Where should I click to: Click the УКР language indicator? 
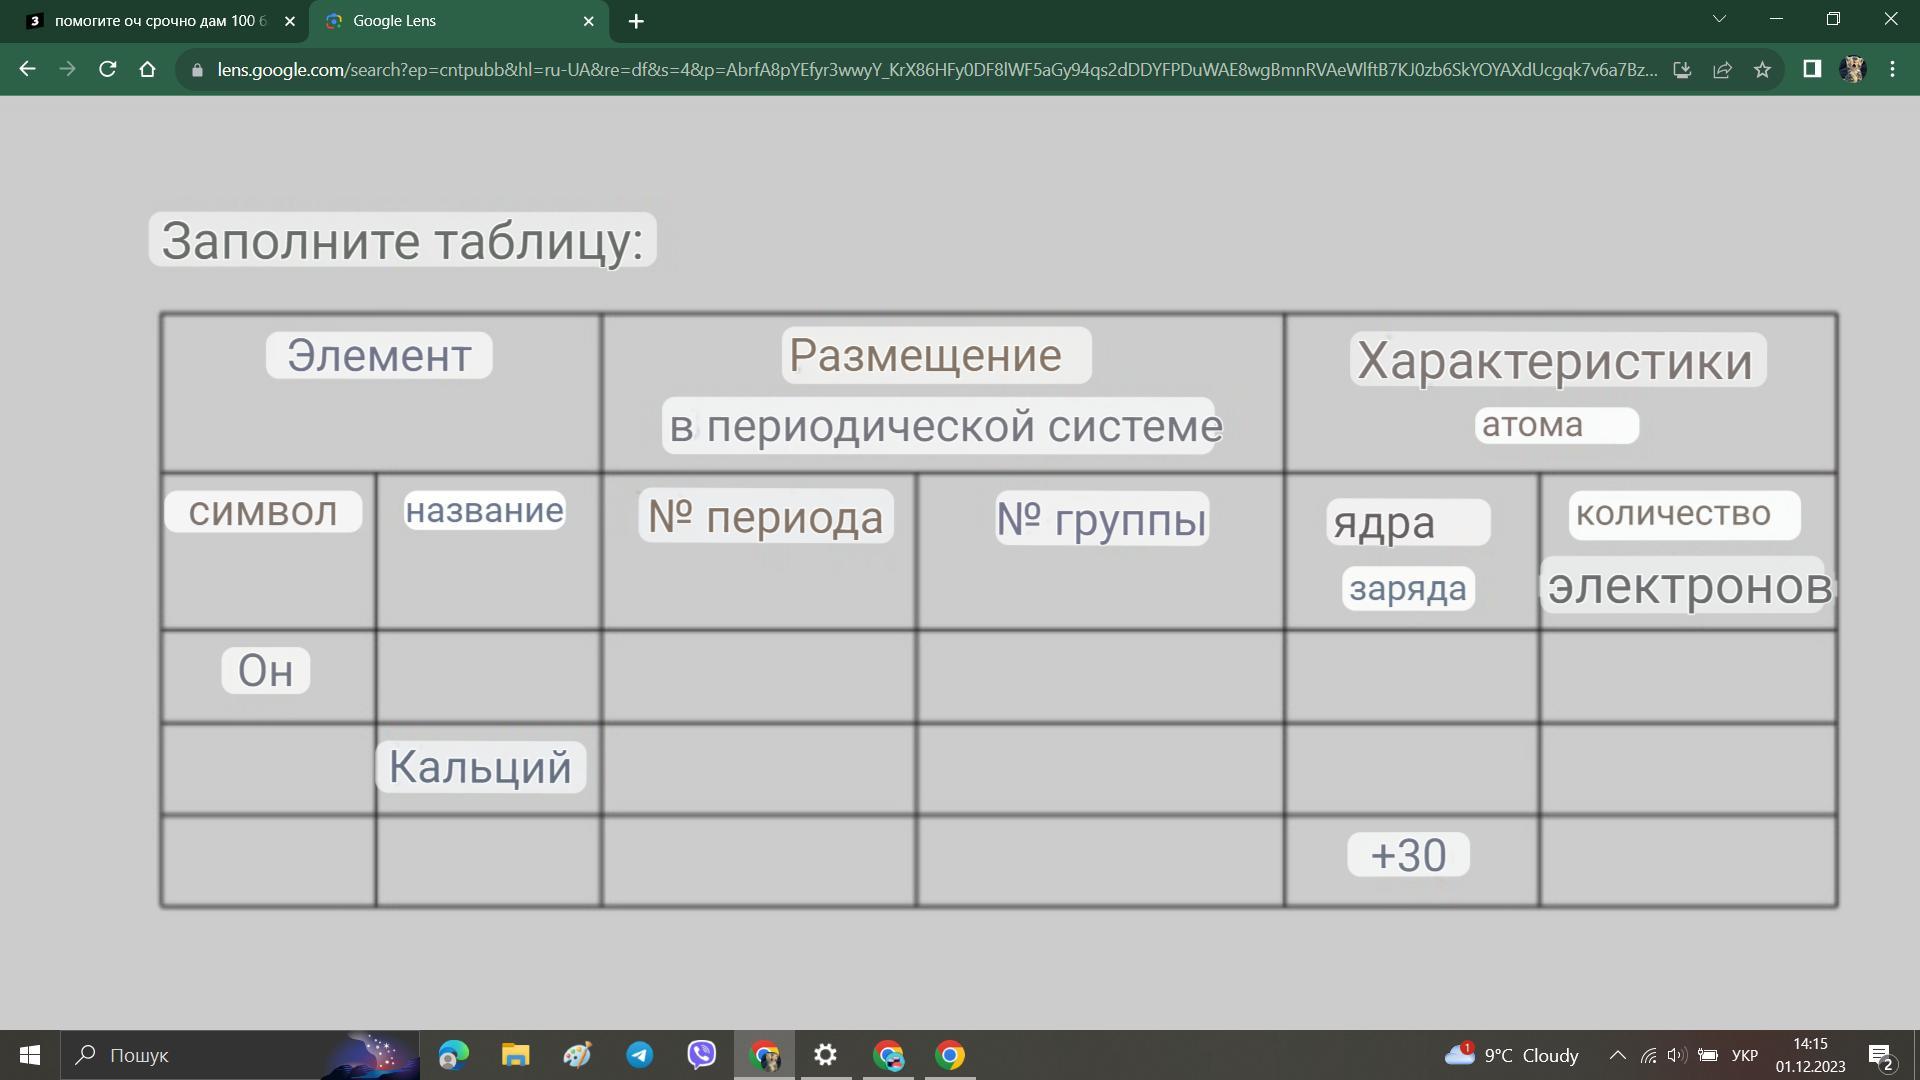pos(1744,1055)
